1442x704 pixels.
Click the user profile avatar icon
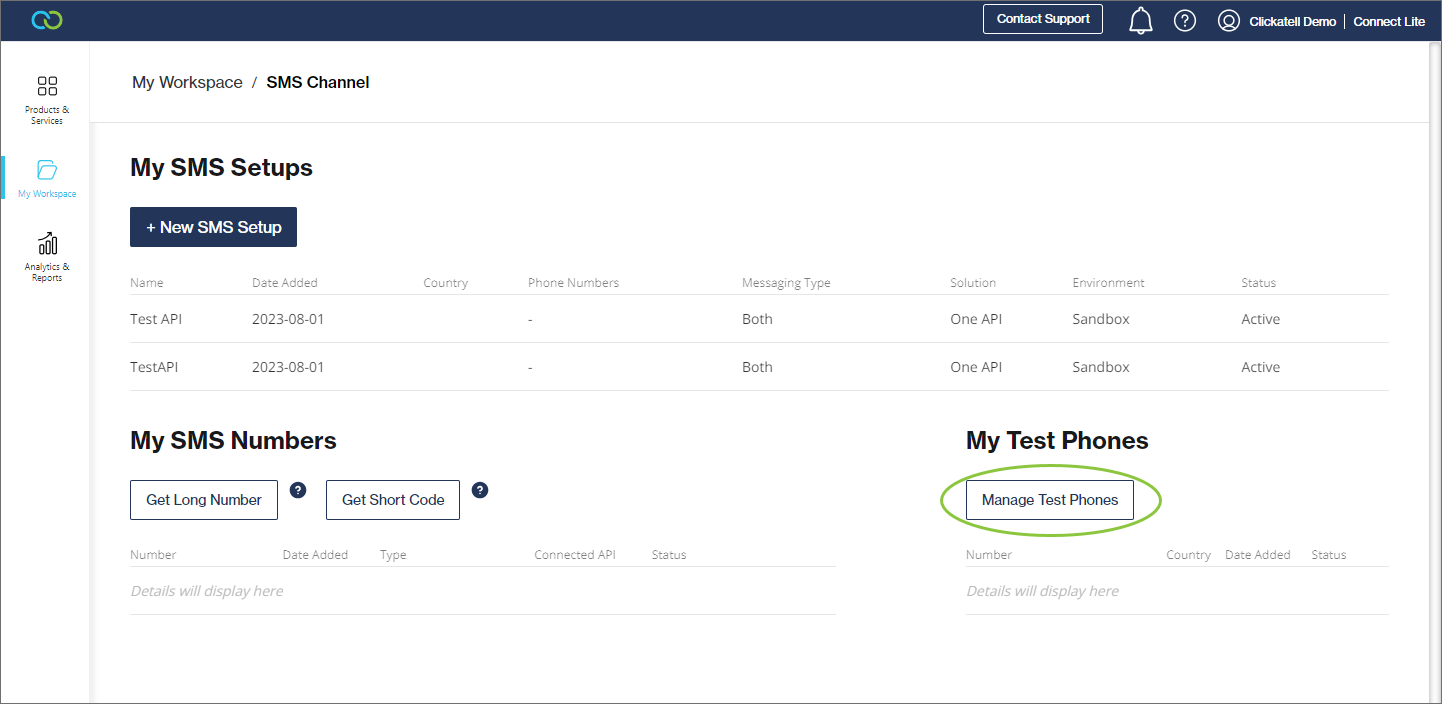click(1229, 21)
